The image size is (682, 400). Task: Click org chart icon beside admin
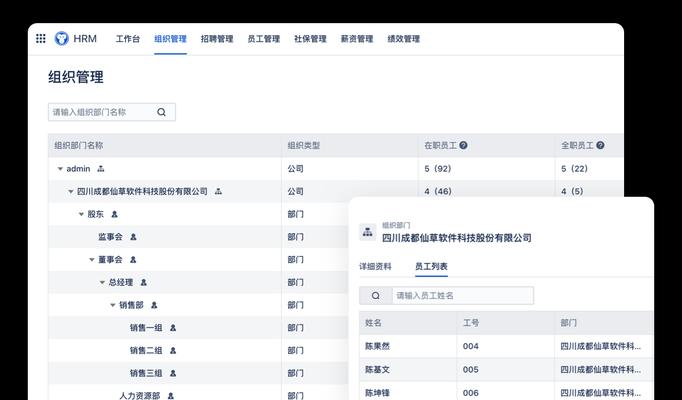(101, 169)
